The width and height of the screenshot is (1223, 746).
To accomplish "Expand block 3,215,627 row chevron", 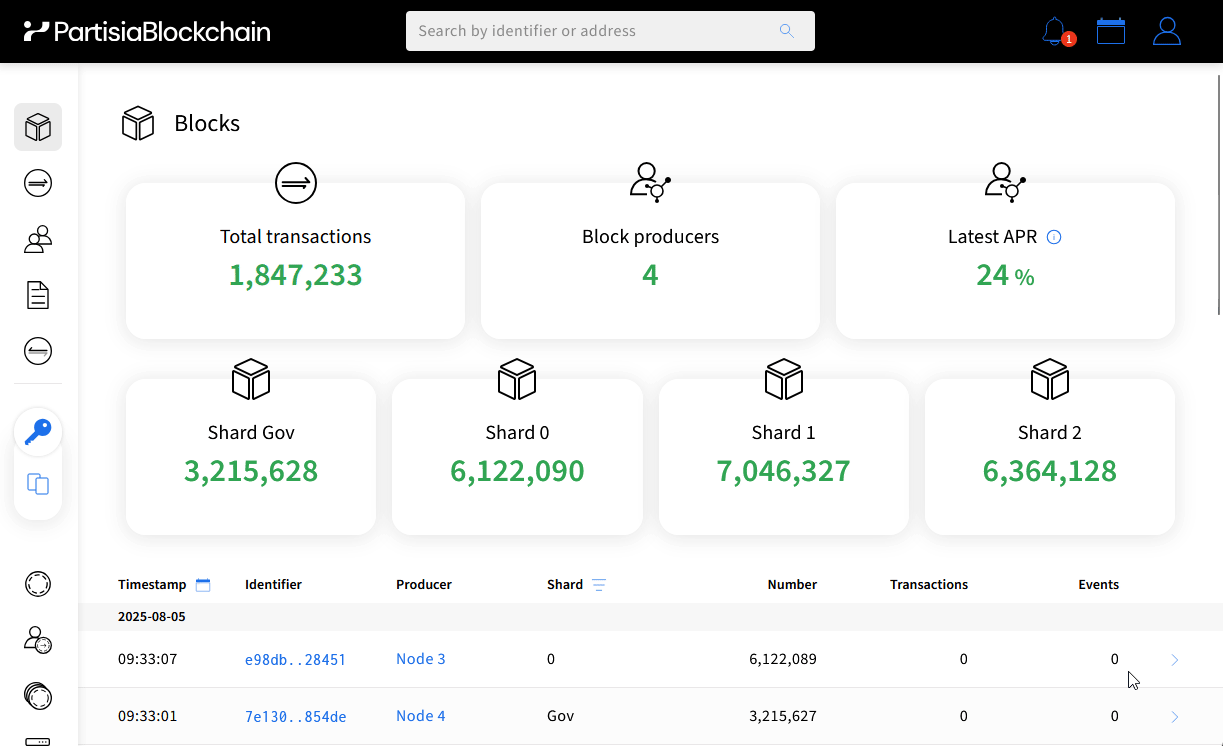I will 1175,717.
